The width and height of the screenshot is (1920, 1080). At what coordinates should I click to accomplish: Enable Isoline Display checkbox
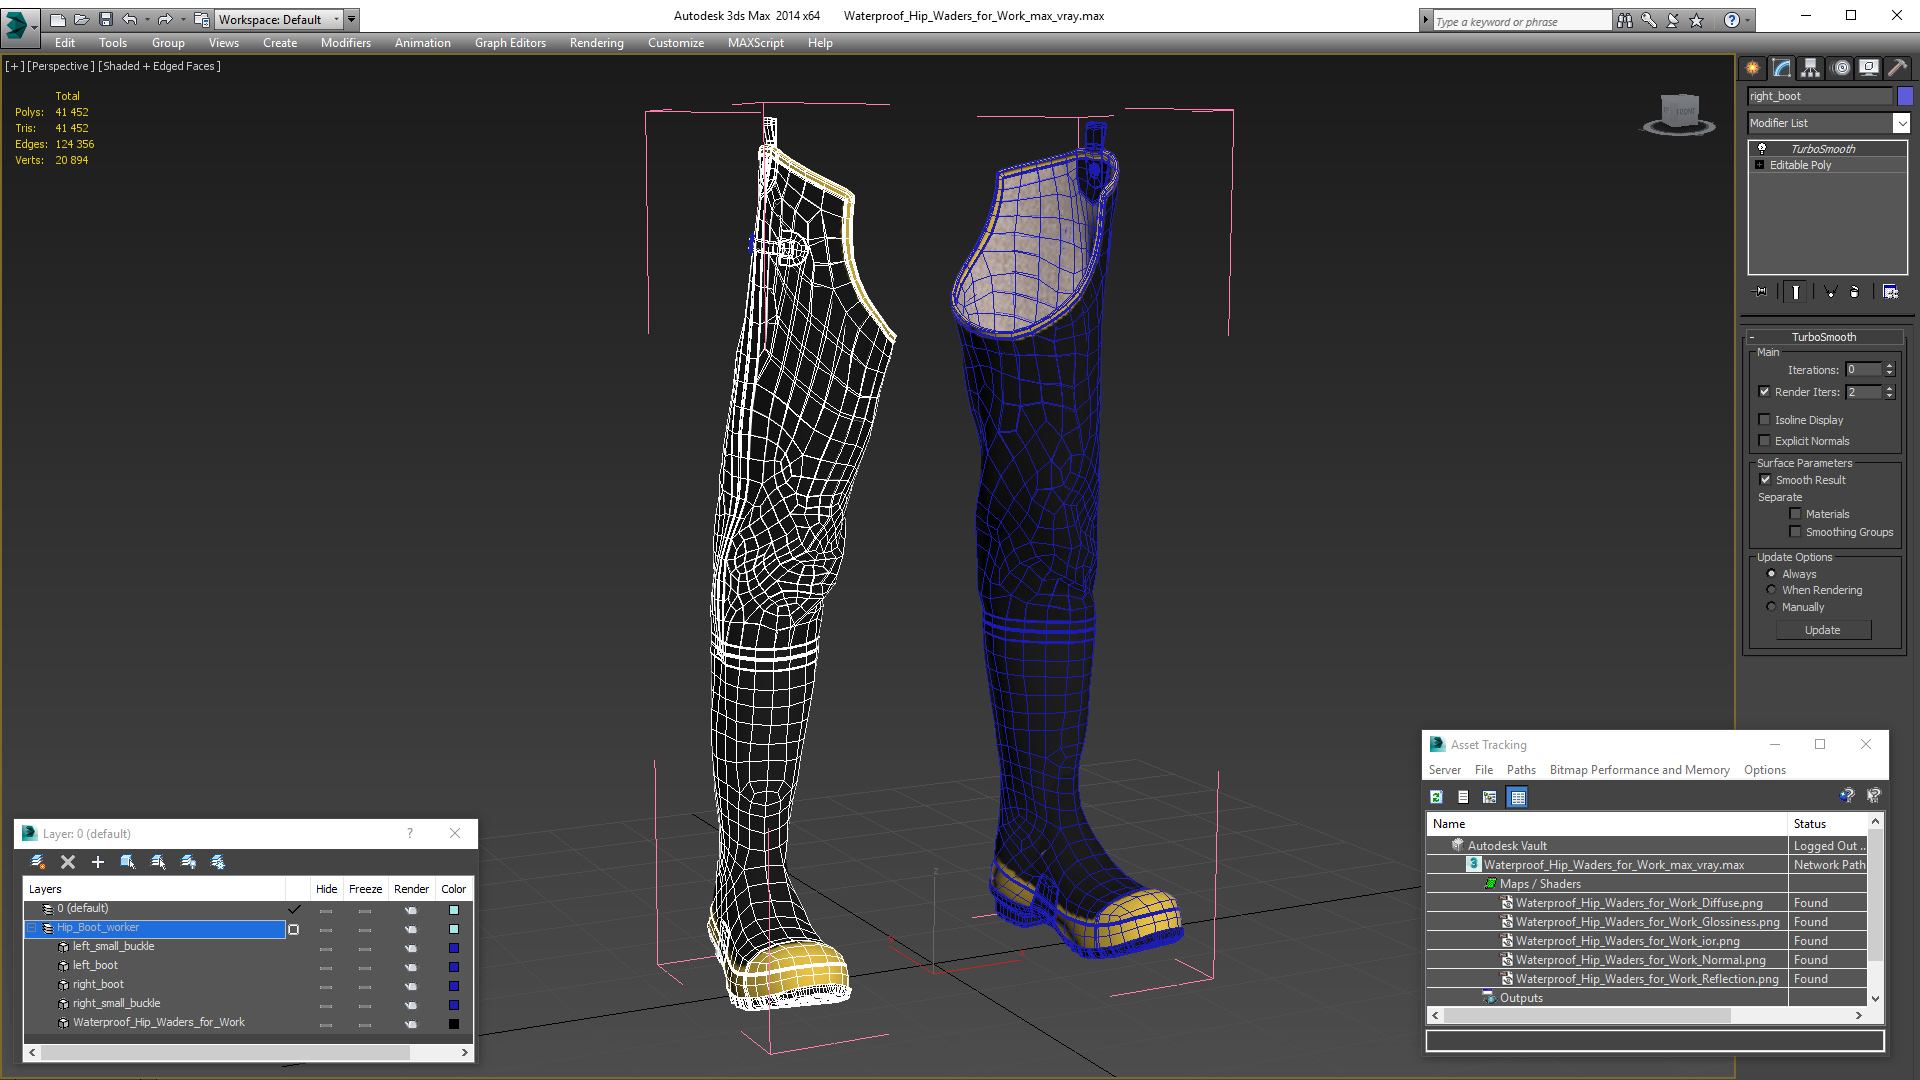click(x=1765, y=420)
